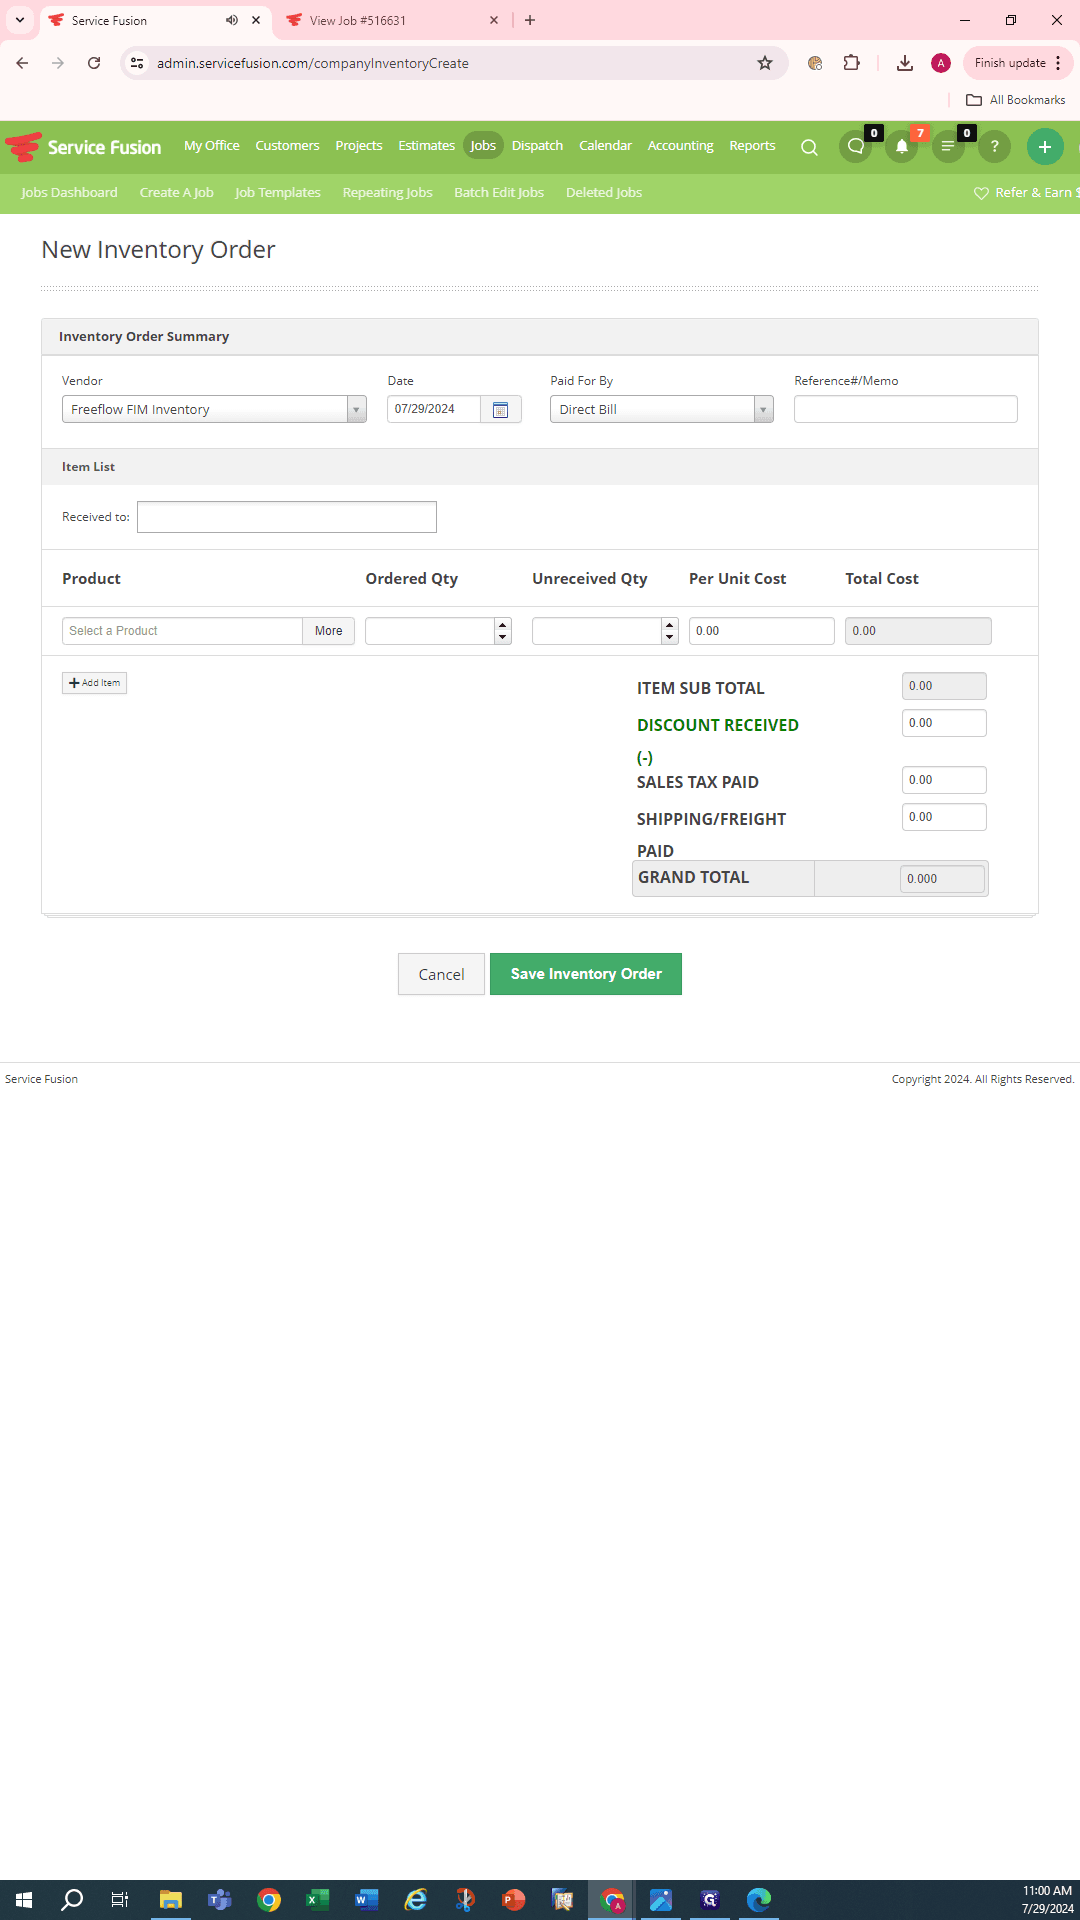Decrease Ordered Qty with down arrow
The height and width of the screenshot is (1920, 1080).
click(x=503, y=638)
